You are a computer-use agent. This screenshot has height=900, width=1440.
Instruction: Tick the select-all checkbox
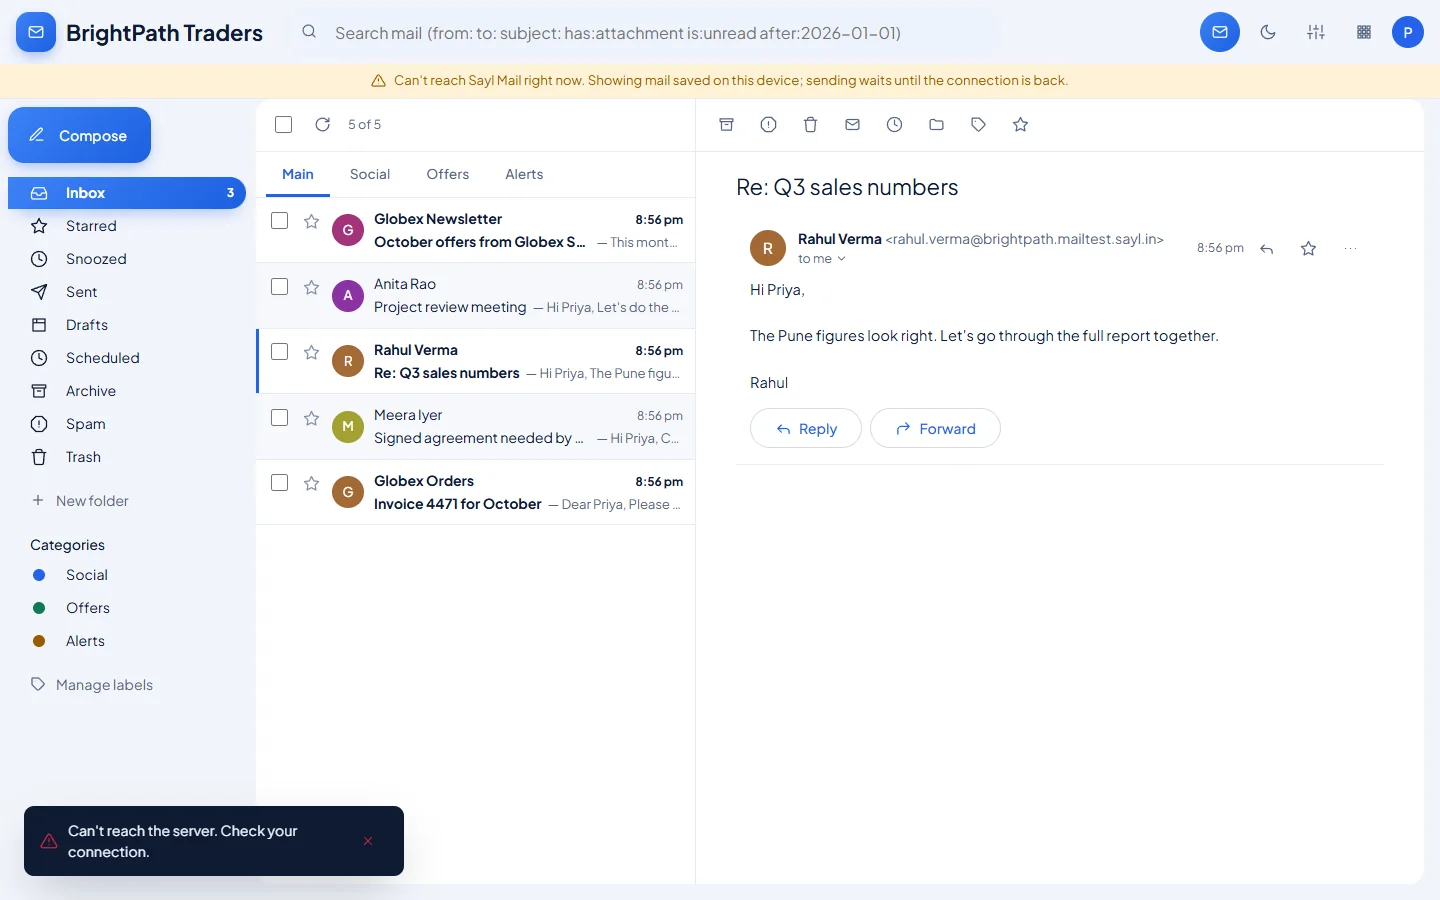point(284,125)
